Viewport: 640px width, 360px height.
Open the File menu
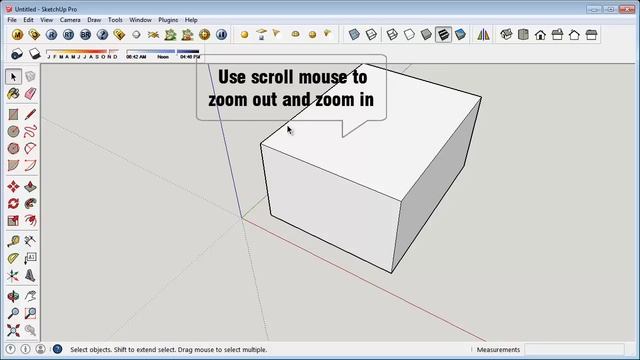tap(12, 20)
